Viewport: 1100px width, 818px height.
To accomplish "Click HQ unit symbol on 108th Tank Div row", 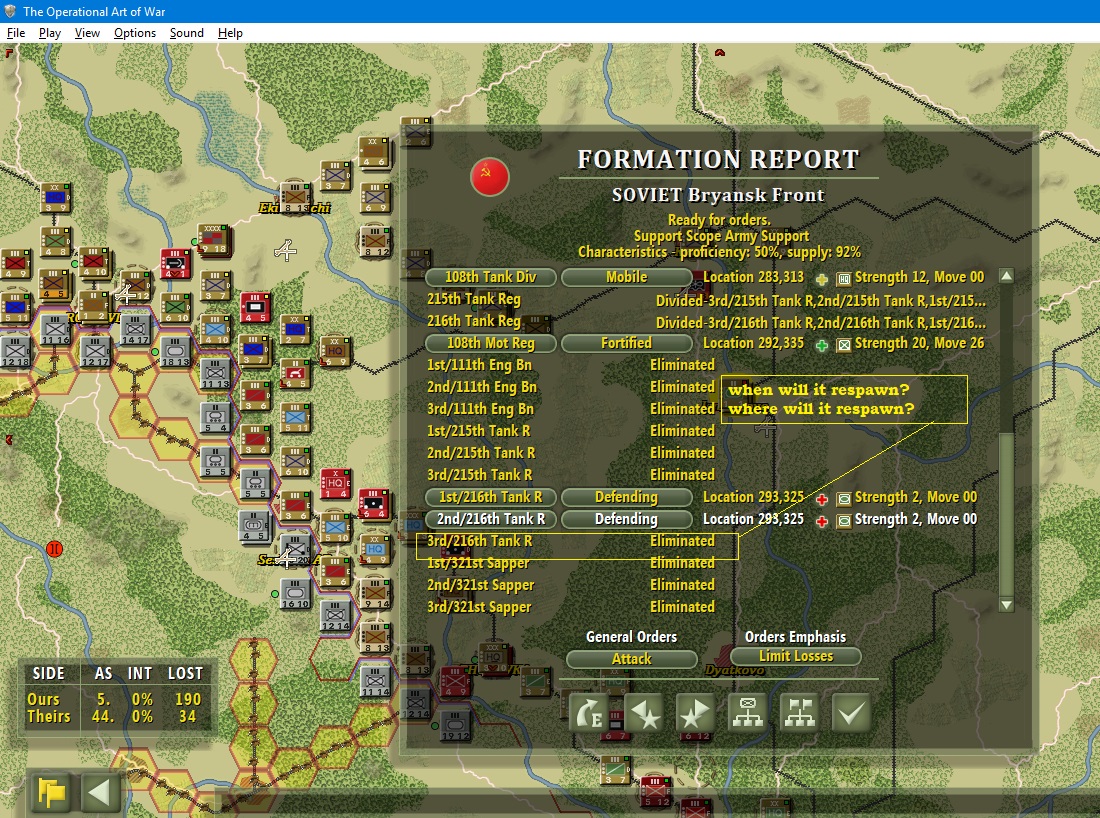I will tap(844, 279).
